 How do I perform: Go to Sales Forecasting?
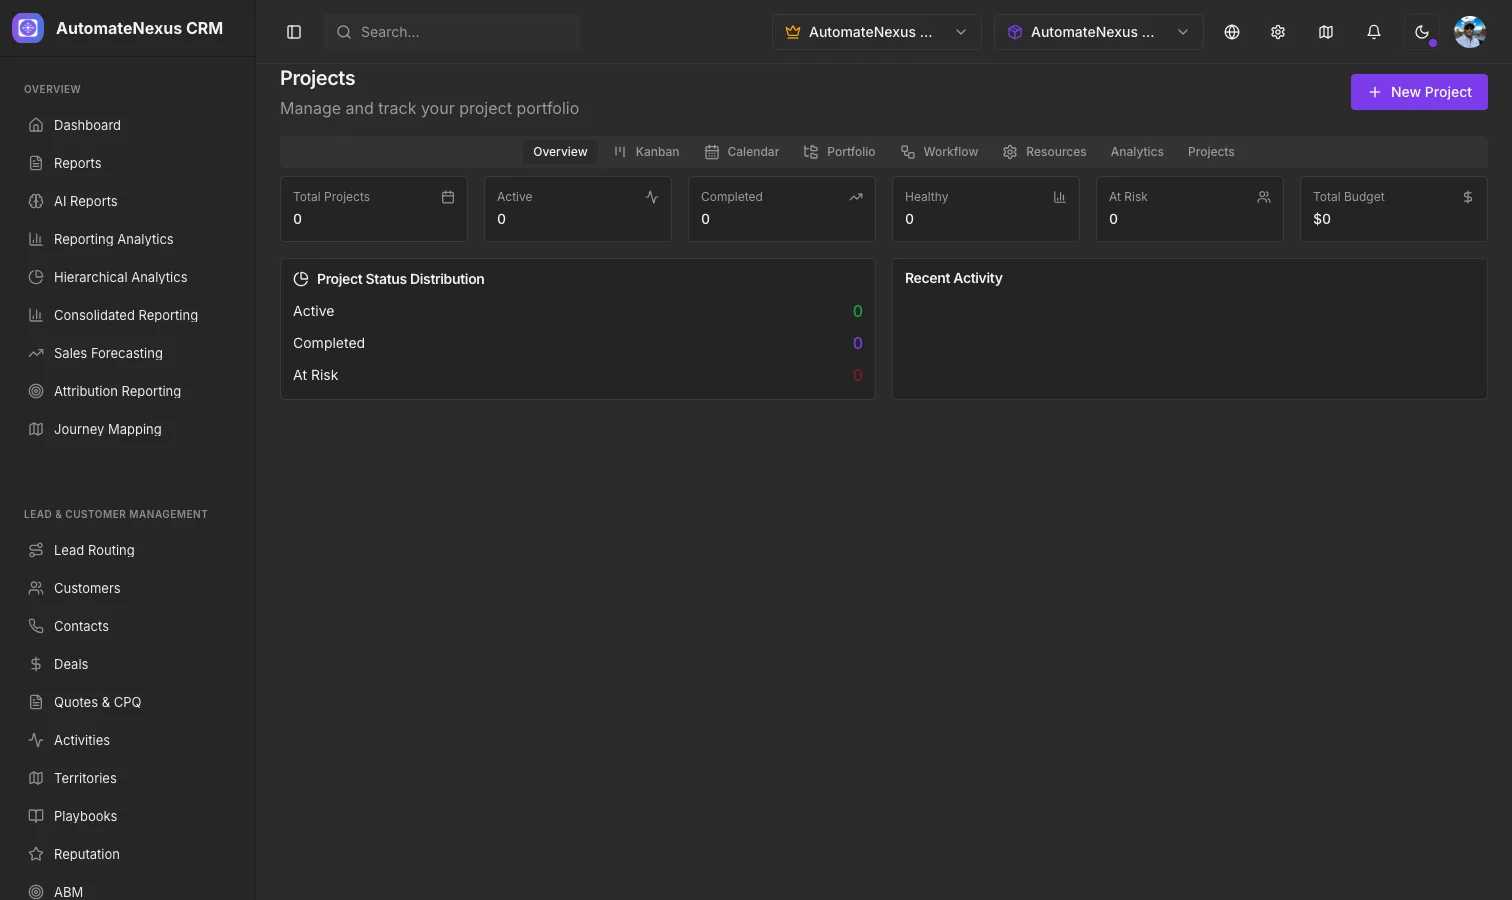pyautogui.click(x=128, y=353)
